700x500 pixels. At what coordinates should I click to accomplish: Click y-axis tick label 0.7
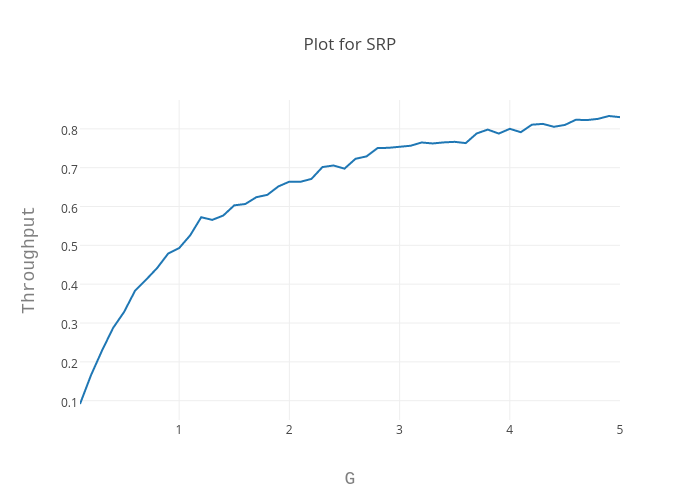coord(69,169)
